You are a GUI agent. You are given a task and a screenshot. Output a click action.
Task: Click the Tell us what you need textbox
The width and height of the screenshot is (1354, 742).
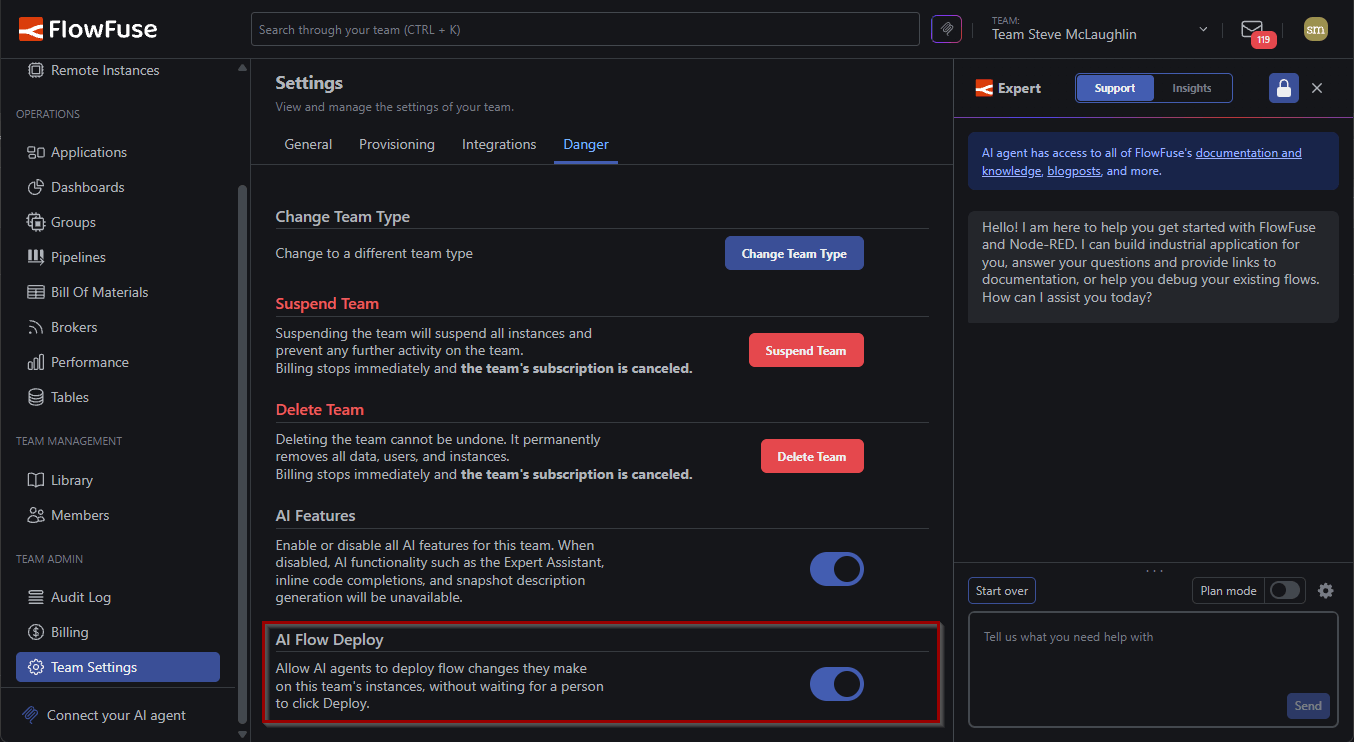coord(1153,668)
